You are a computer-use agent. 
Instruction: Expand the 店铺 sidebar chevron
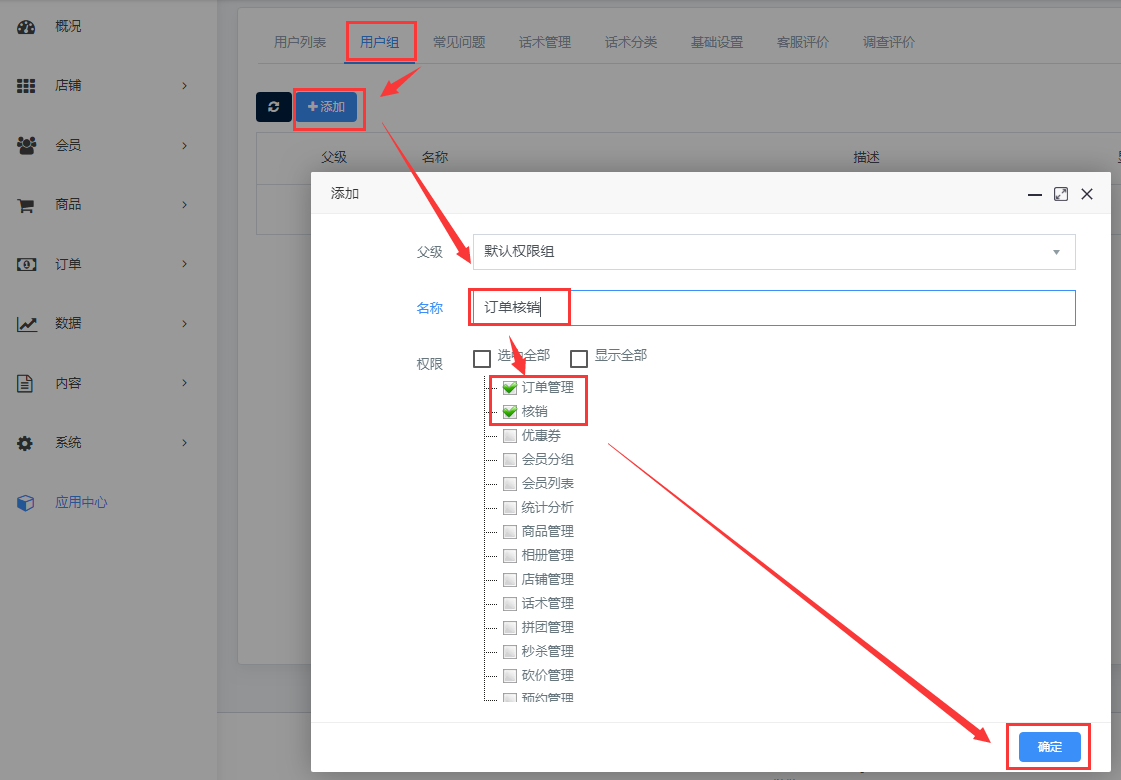185,86
